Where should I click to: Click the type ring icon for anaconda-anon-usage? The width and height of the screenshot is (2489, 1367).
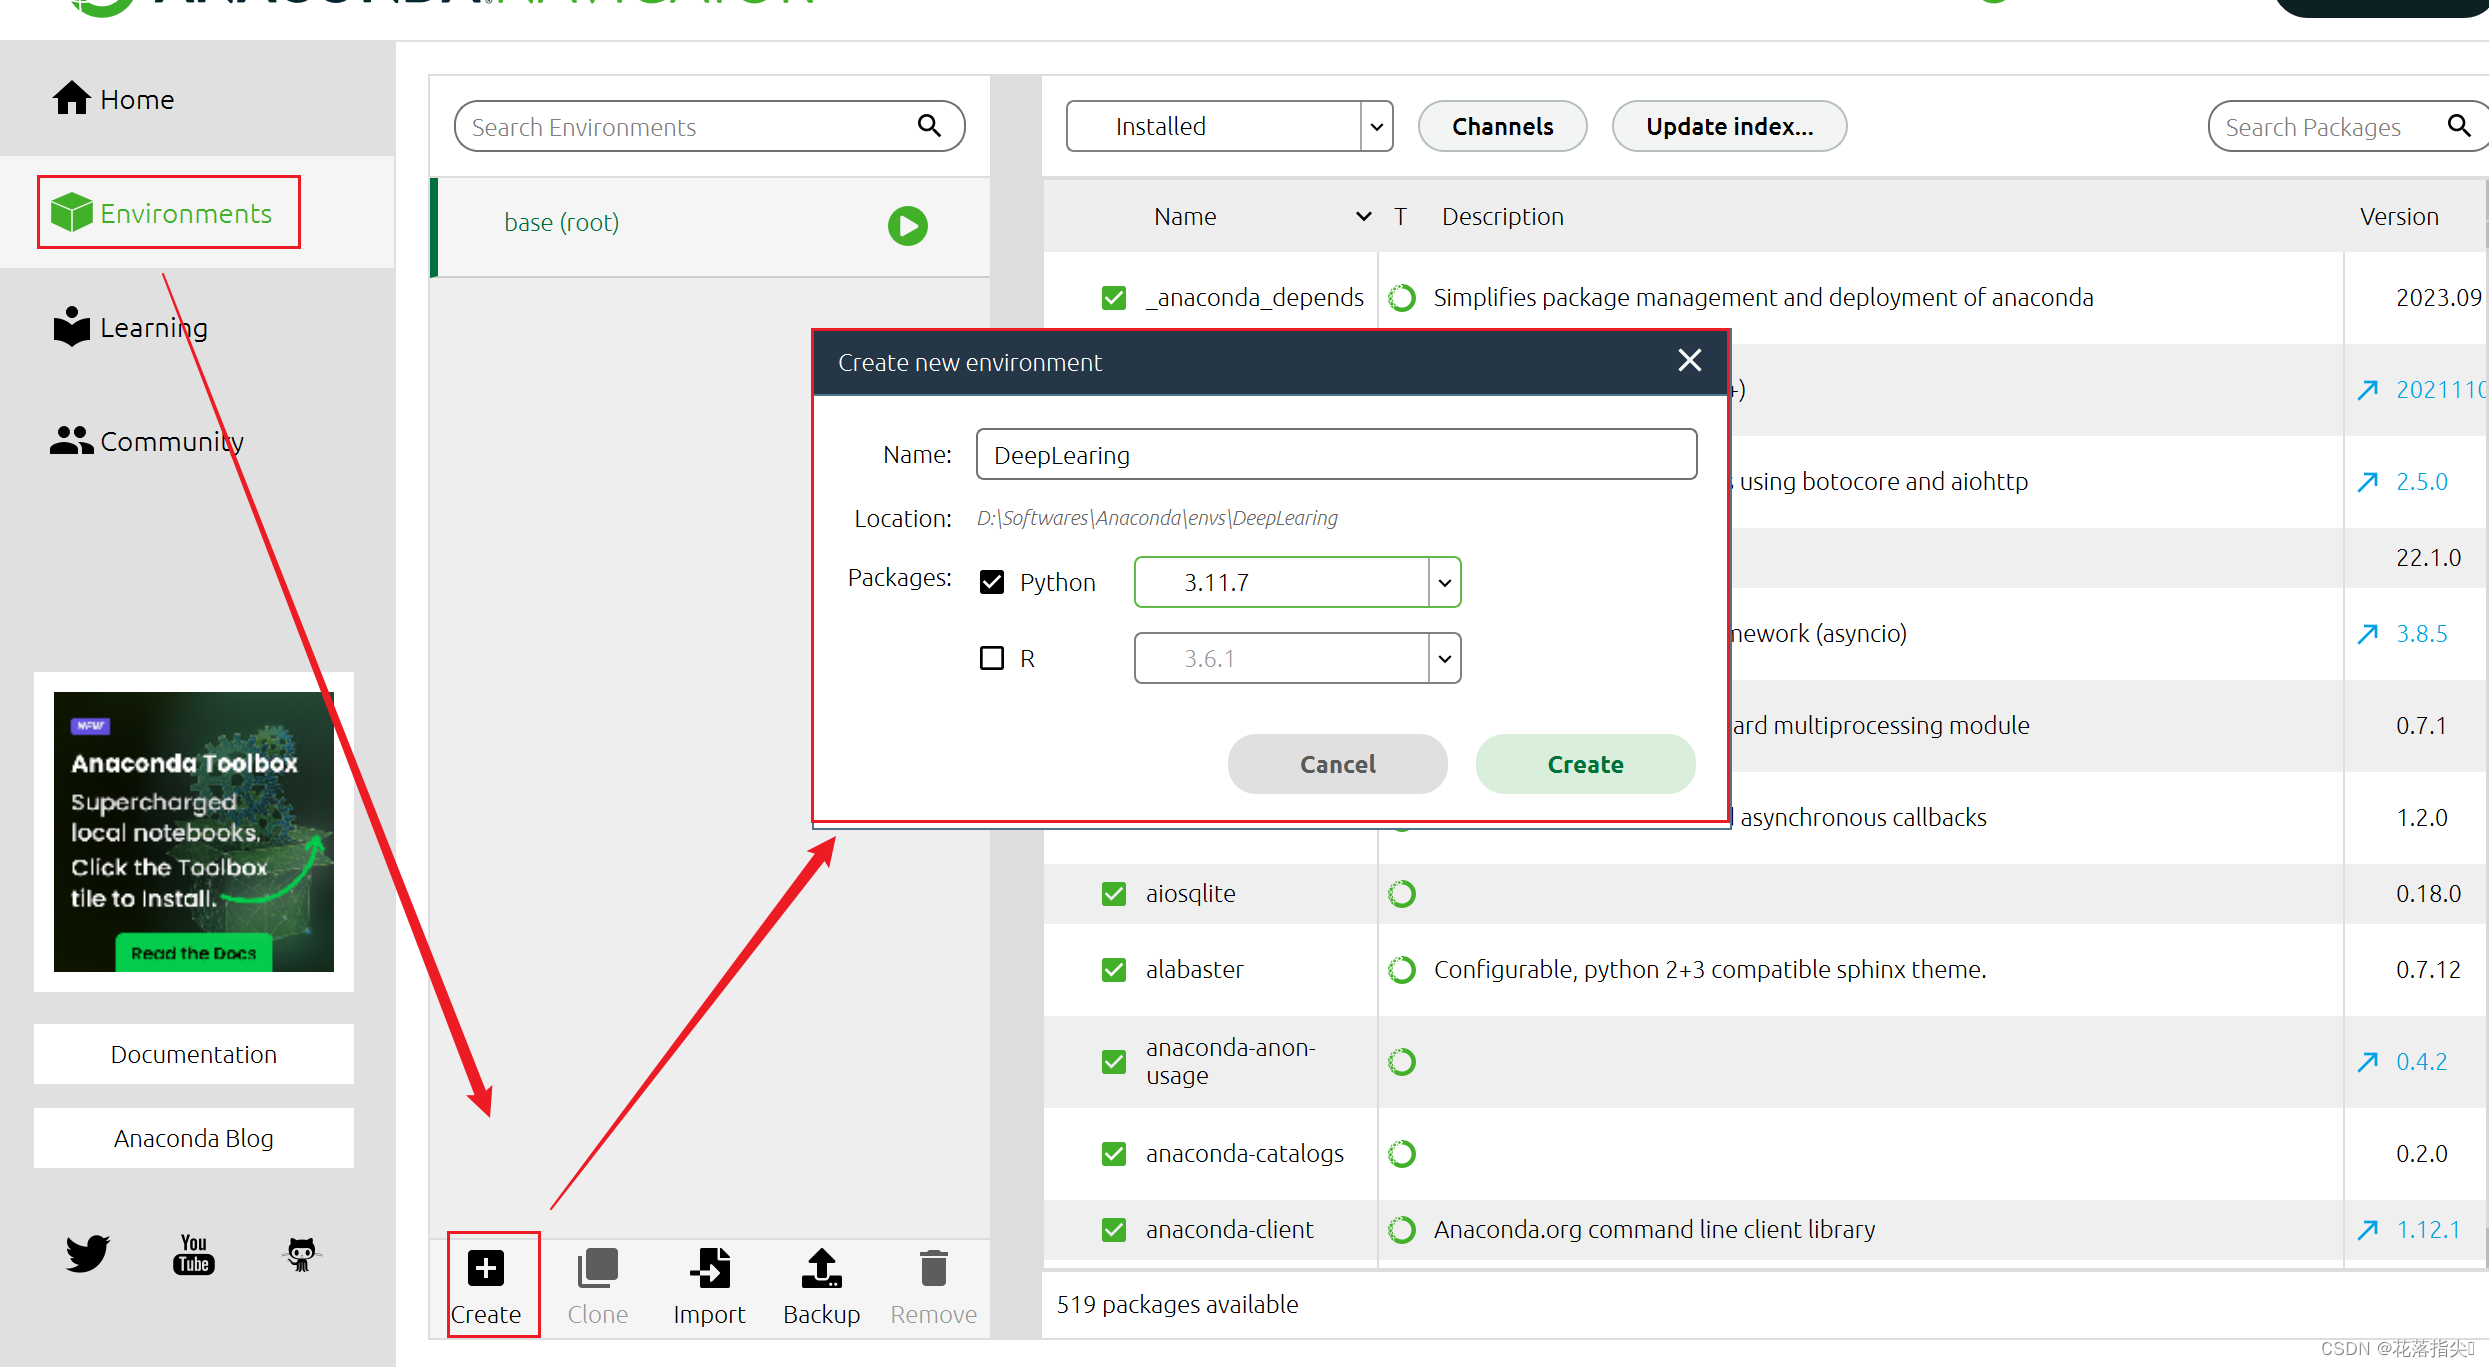point(1402,1062)
